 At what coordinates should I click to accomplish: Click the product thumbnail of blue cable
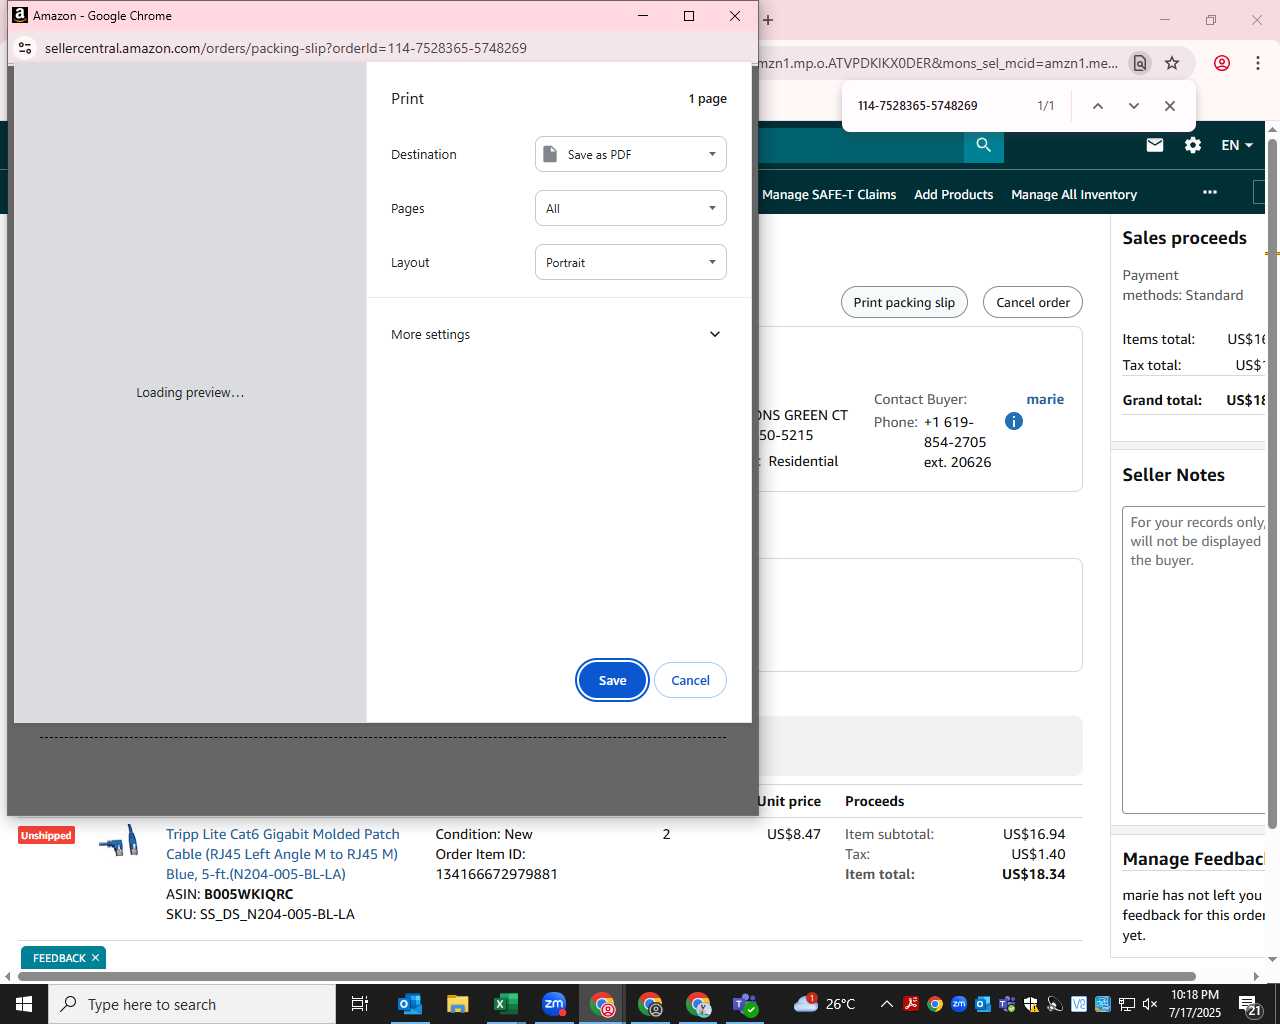click(119, 843)
